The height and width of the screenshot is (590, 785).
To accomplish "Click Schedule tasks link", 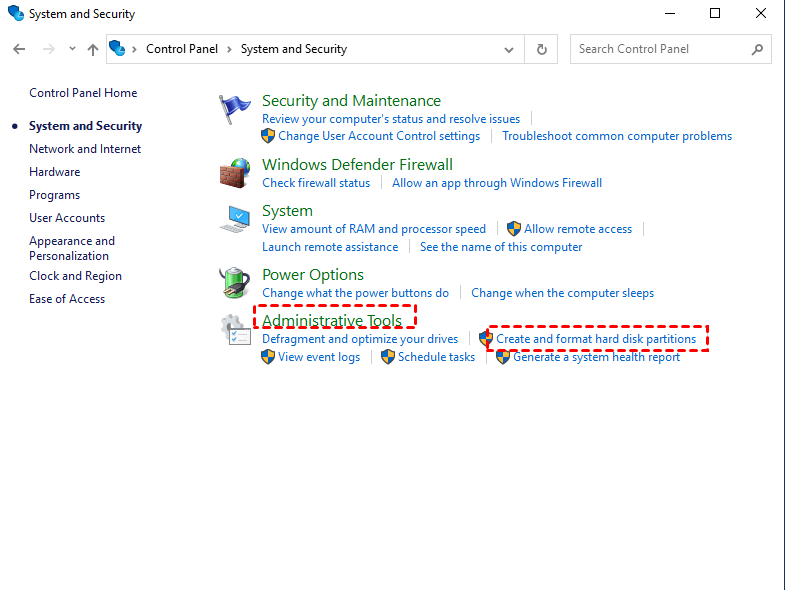I will point(437,357).
